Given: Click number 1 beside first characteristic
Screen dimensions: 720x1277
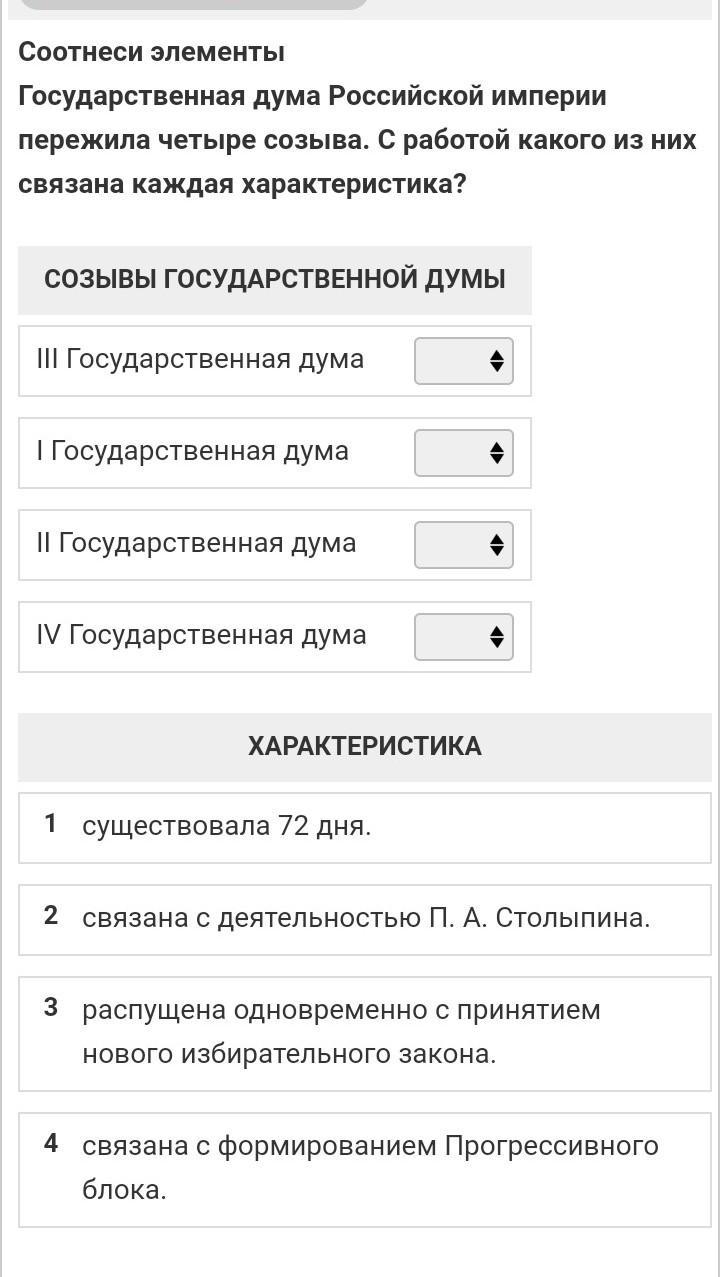Looking at the screenshot, I should coord(50,824).
